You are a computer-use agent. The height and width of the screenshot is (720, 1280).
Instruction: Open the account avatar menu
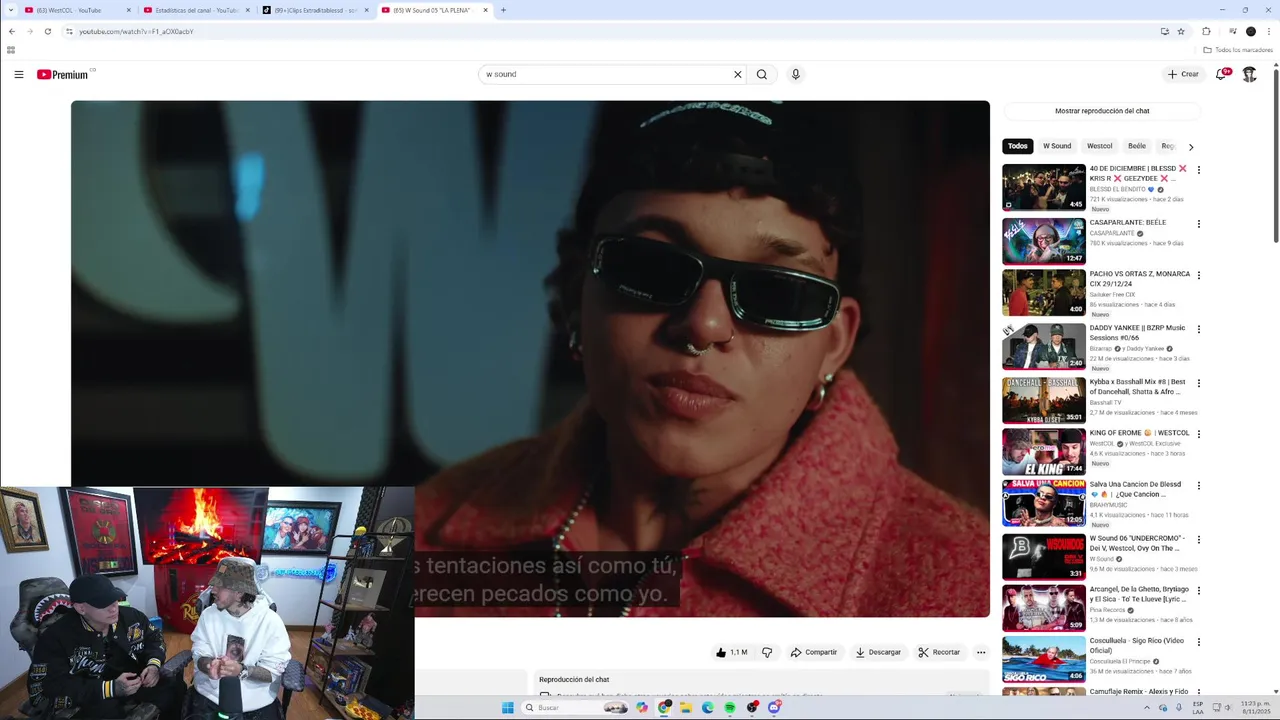pos(1249,74)
